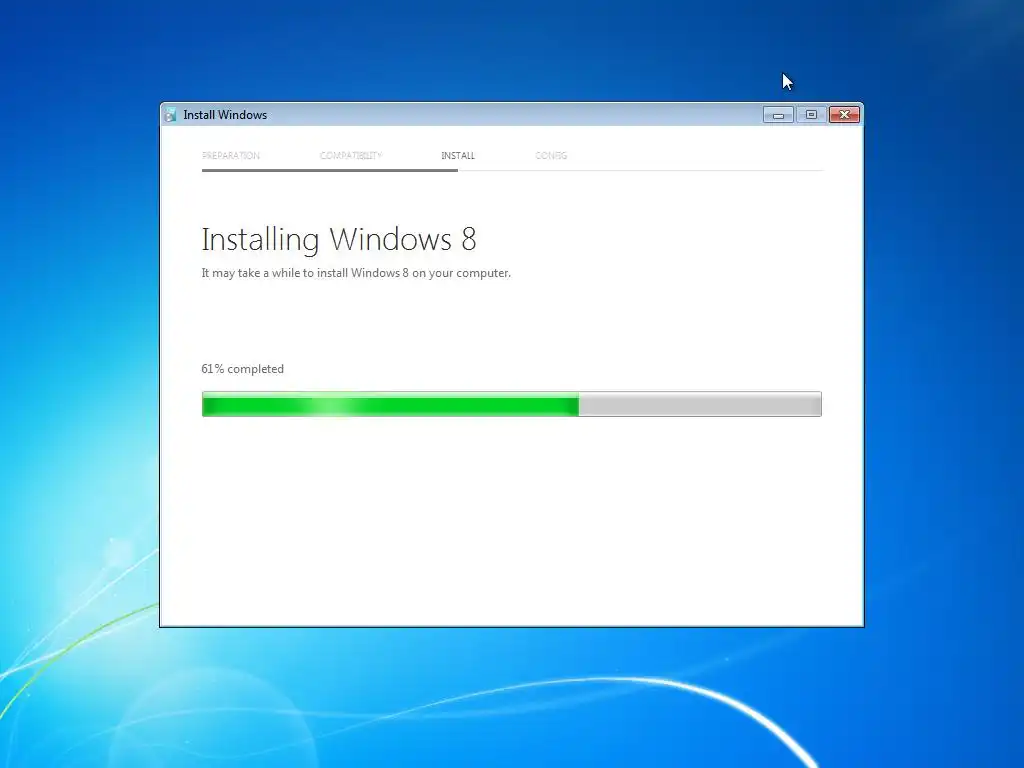
Task: Select the PREPARATION step tab
Action: 231,155
